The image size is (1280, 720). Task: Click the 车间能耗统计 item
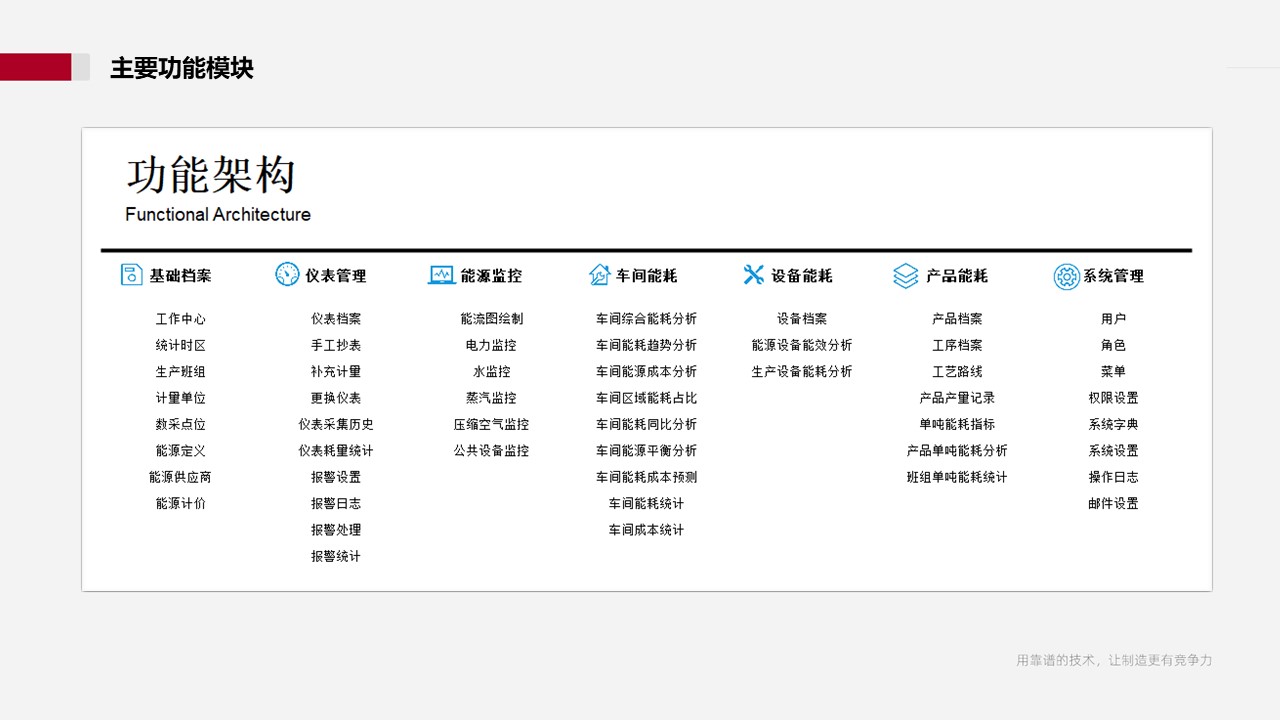pyautogui.click(x=647, y=504)
